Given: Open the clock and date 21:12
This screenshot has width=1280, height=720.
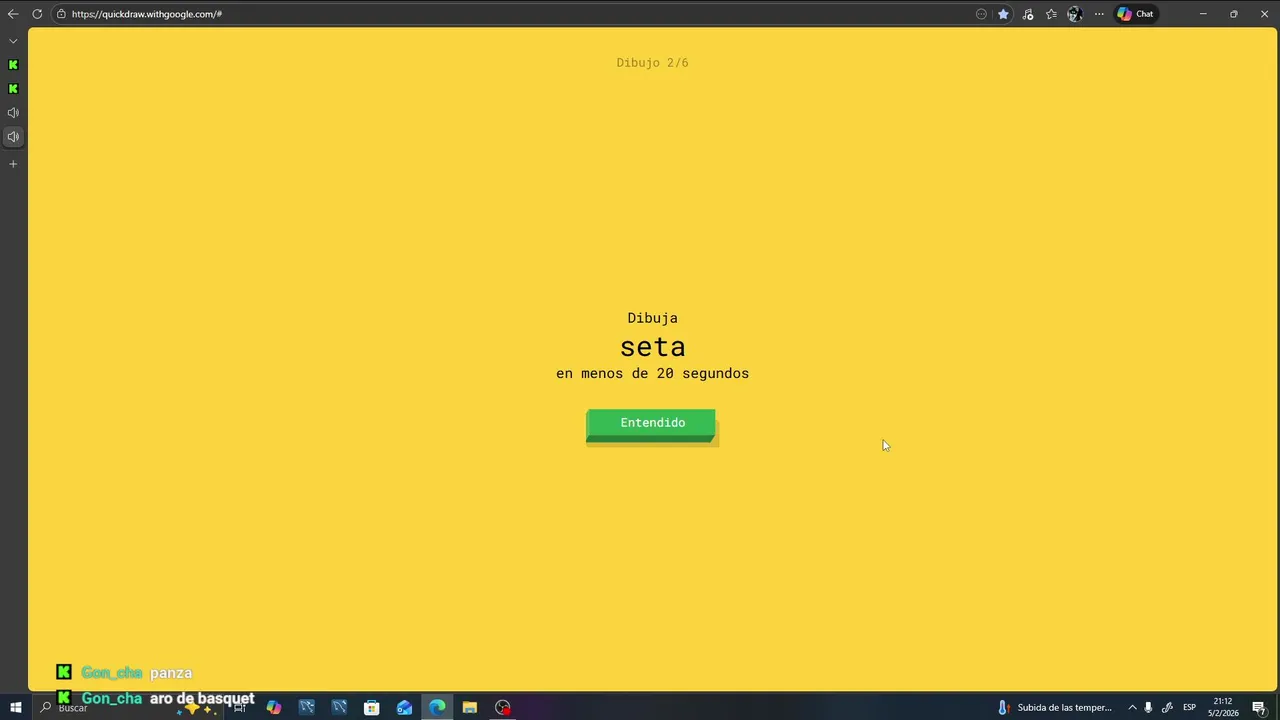Looking at the screenshot, I should (1223, 708).
